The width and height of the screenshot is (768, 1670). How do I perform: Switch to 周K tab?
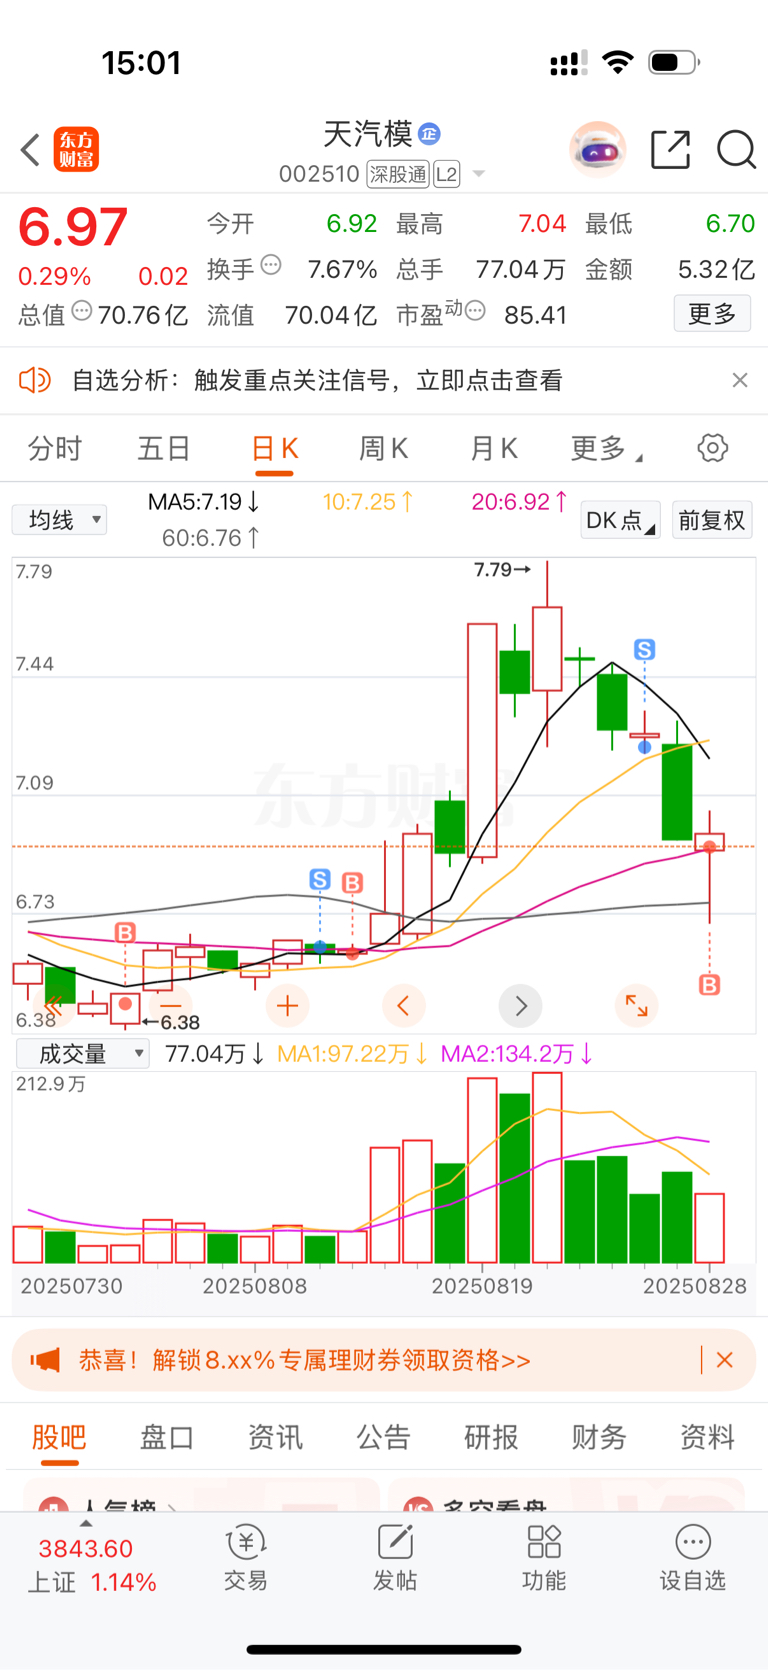pos(383,448)
